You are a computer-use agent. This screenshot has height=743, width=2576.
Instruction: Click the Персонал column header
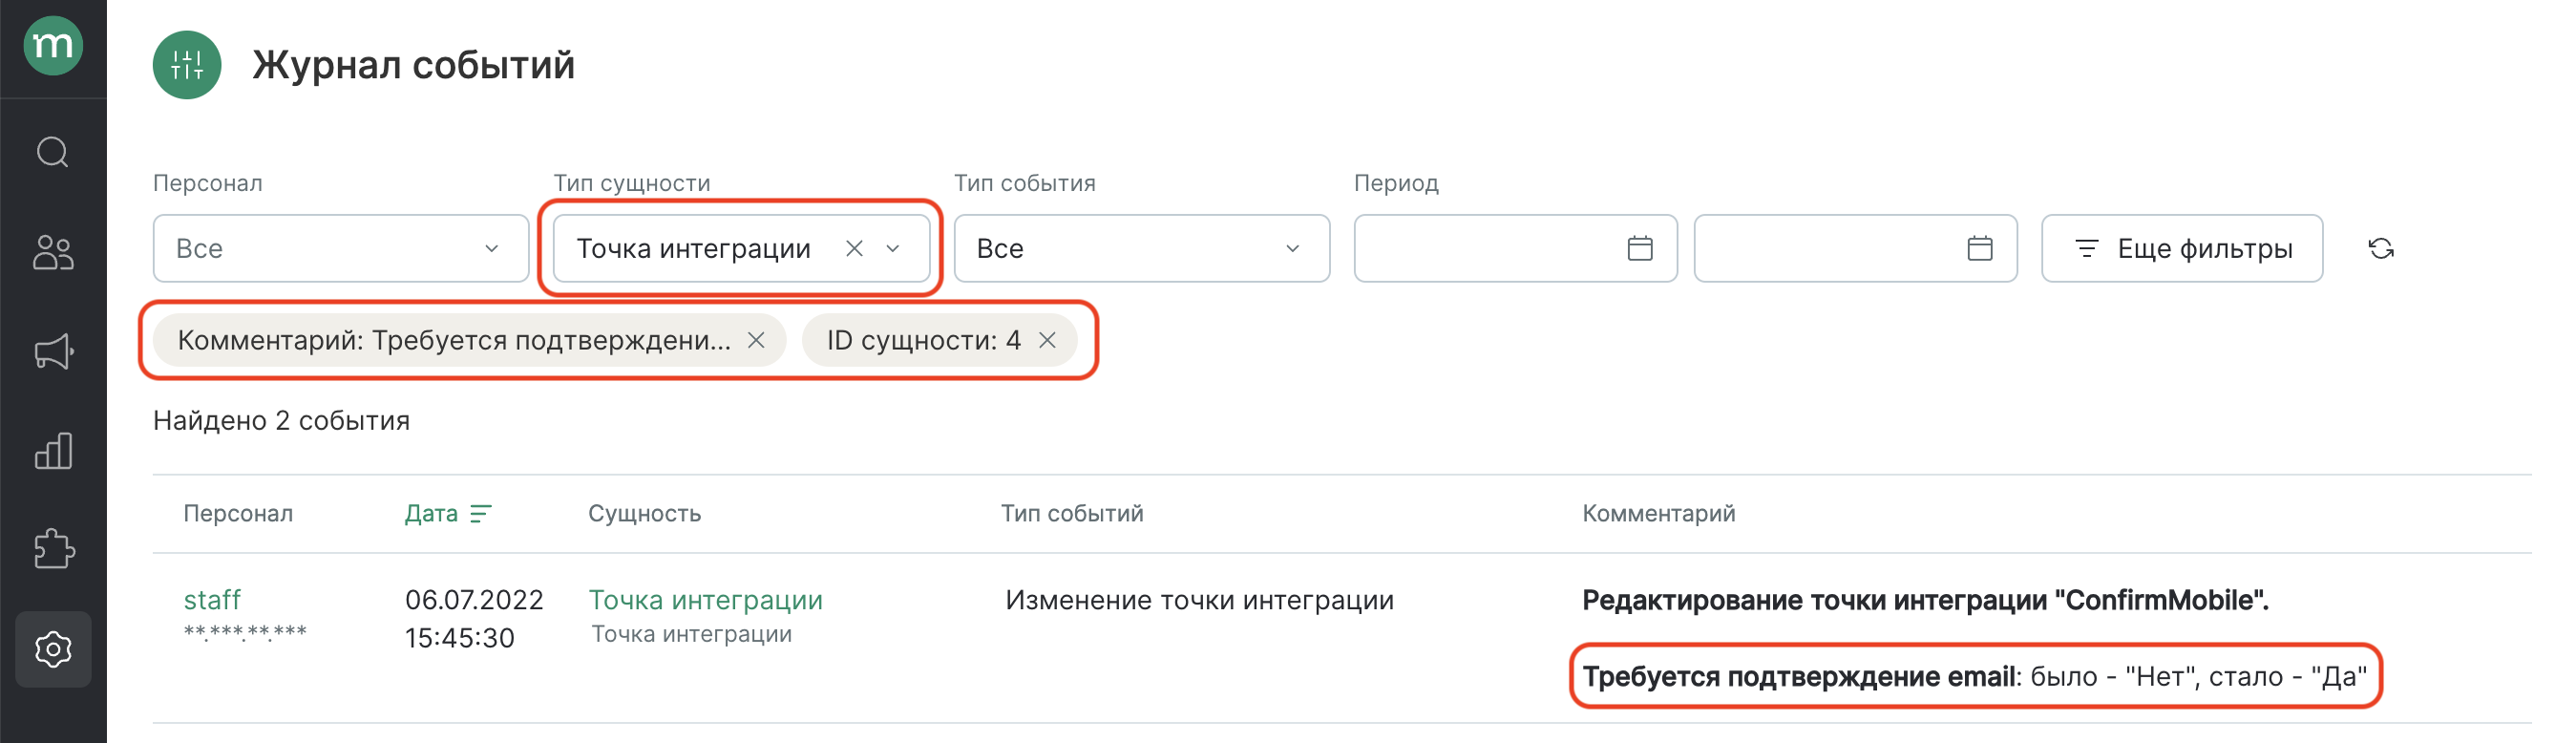click(238, 513)
